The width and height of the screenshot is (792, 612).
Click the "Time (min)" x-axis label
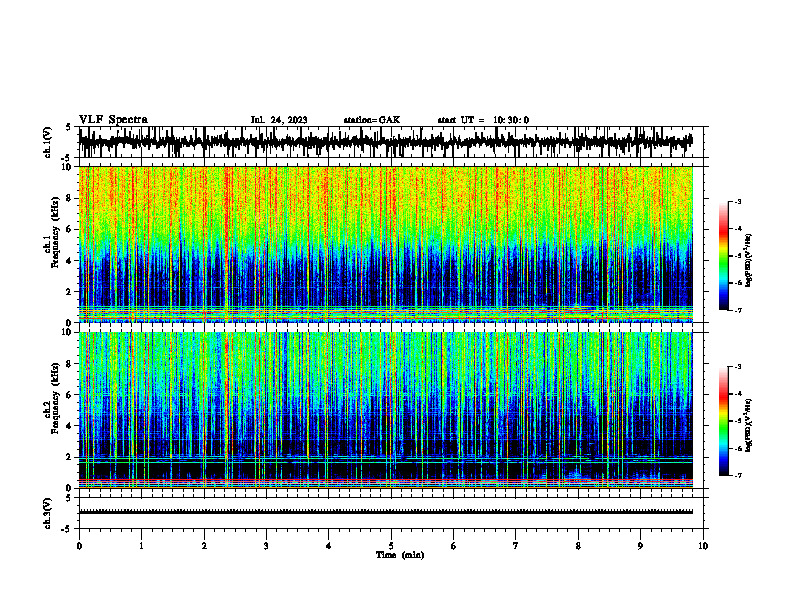(400, 555)
